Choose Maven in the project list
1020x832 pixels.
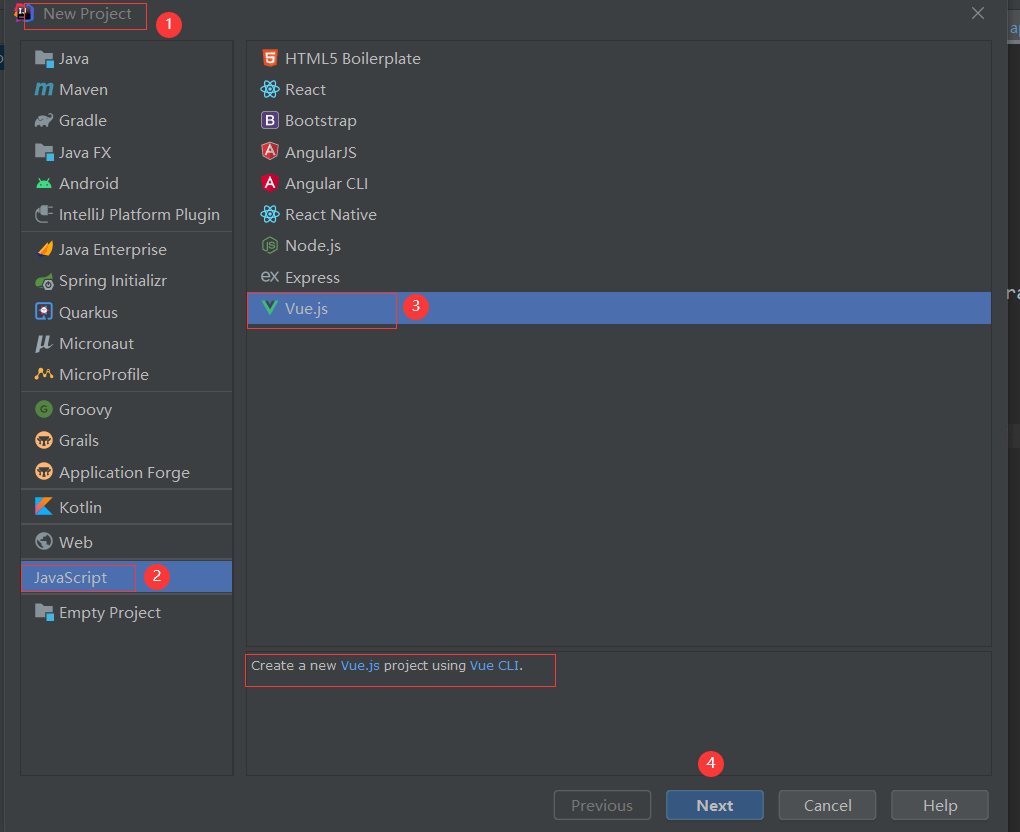[x=126, y=89]
